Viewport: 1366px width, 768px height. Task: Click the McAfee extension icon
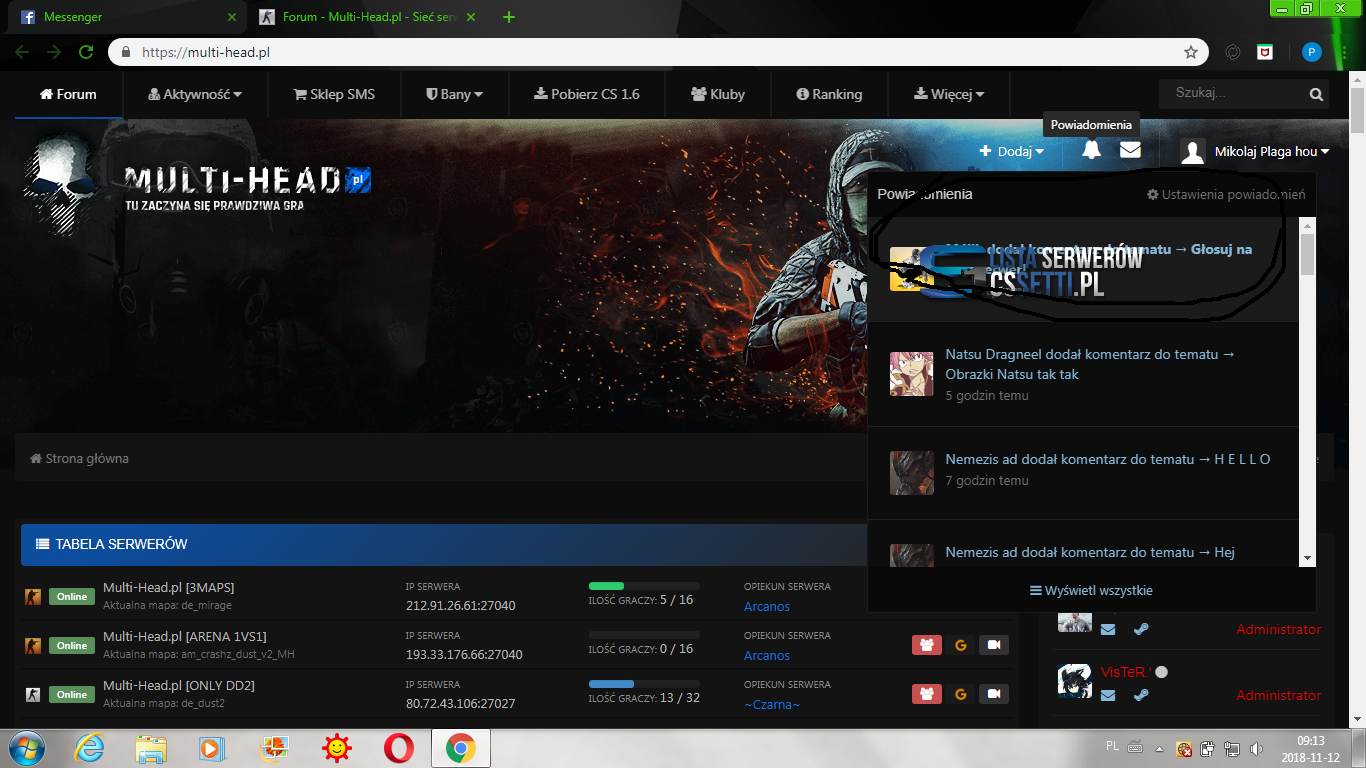coord(1265,52)
